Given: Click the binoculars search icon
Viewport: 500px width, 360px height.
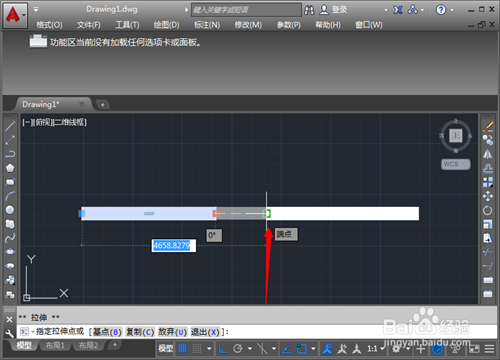Looking at the screenshot, I should tap(309, 10).
